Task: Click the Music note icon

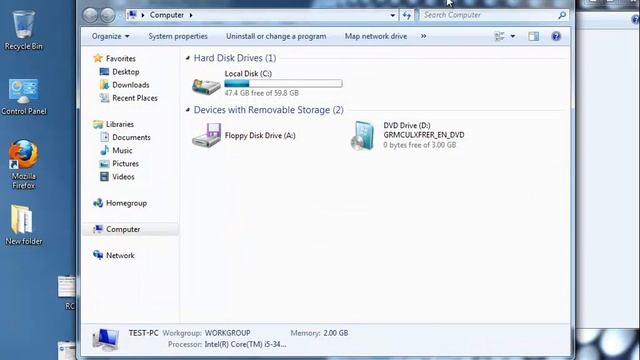Action: pyautogui.click(x=104, y=150)
